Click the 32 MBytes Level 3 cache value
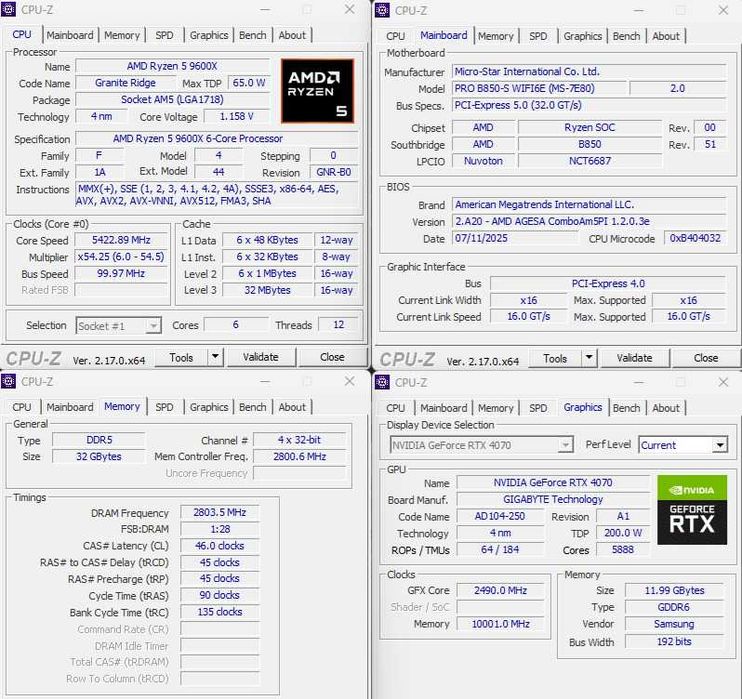Screen dimensions: 742x699 [x=267, y=290]
